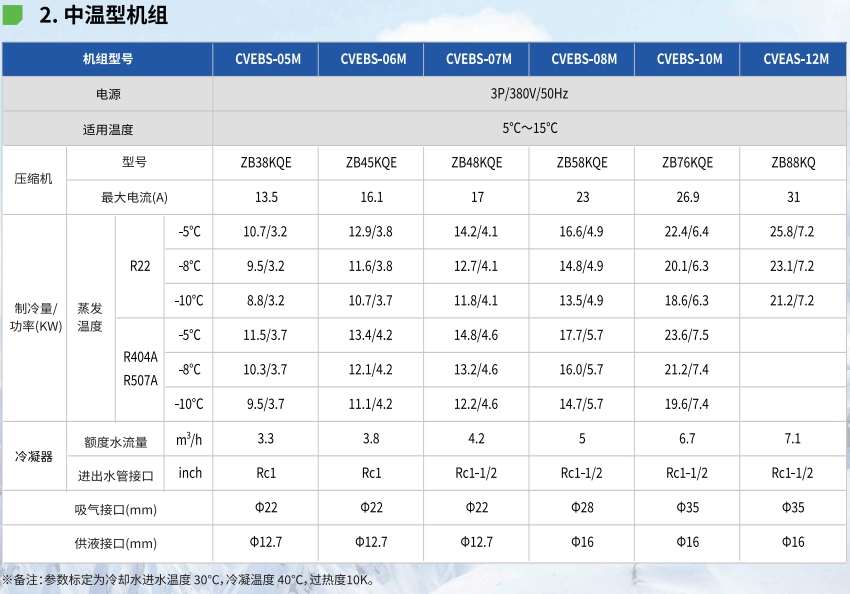Click compressor model ZB48KQE
Viewport: 850px width, 594px height.
click(476, 163)
